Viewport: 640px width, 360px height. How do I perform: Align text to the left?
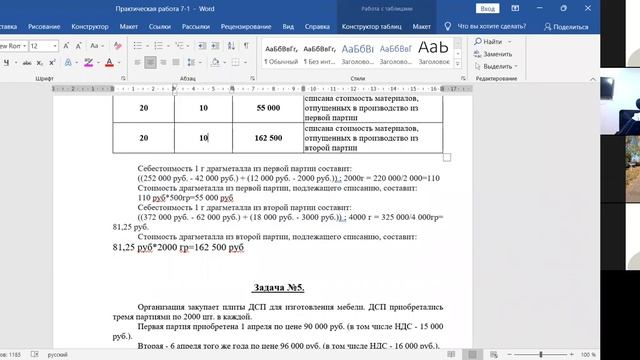(x=138, y=62)
